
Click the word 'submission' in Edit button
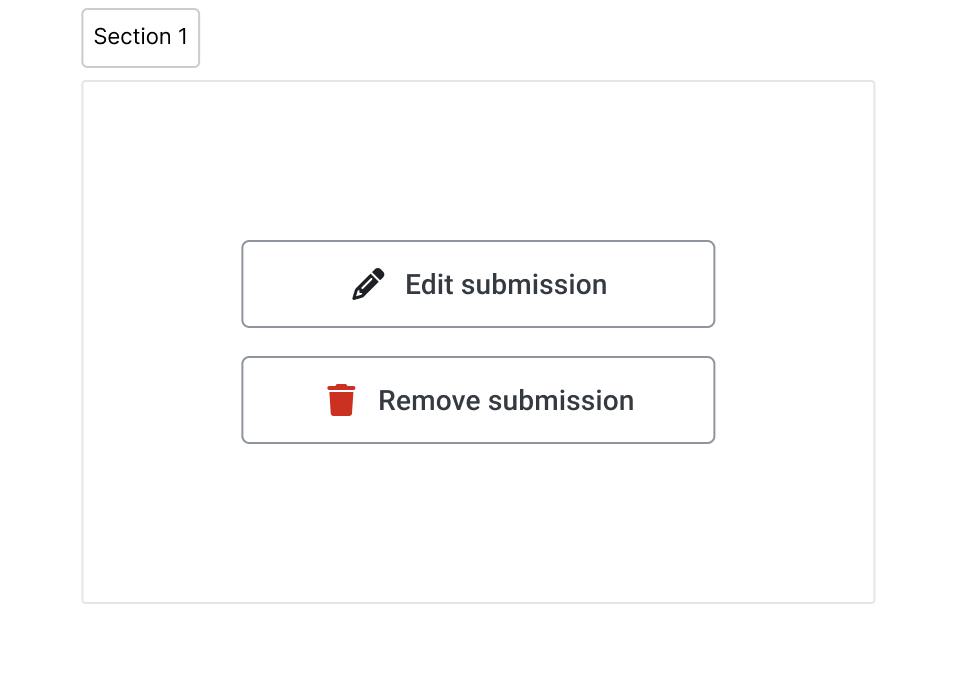click(534, 284)
